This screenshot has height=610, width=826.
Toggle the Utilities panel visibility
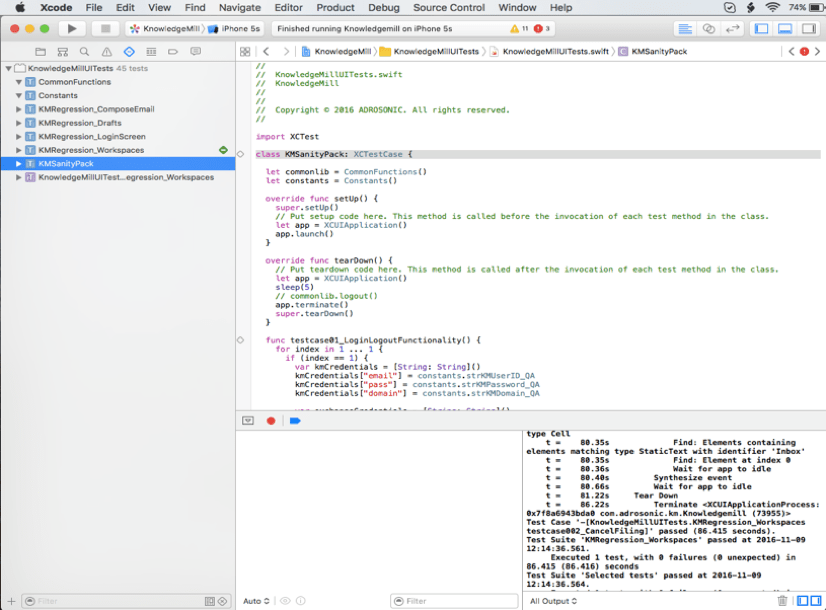point(809,29)
